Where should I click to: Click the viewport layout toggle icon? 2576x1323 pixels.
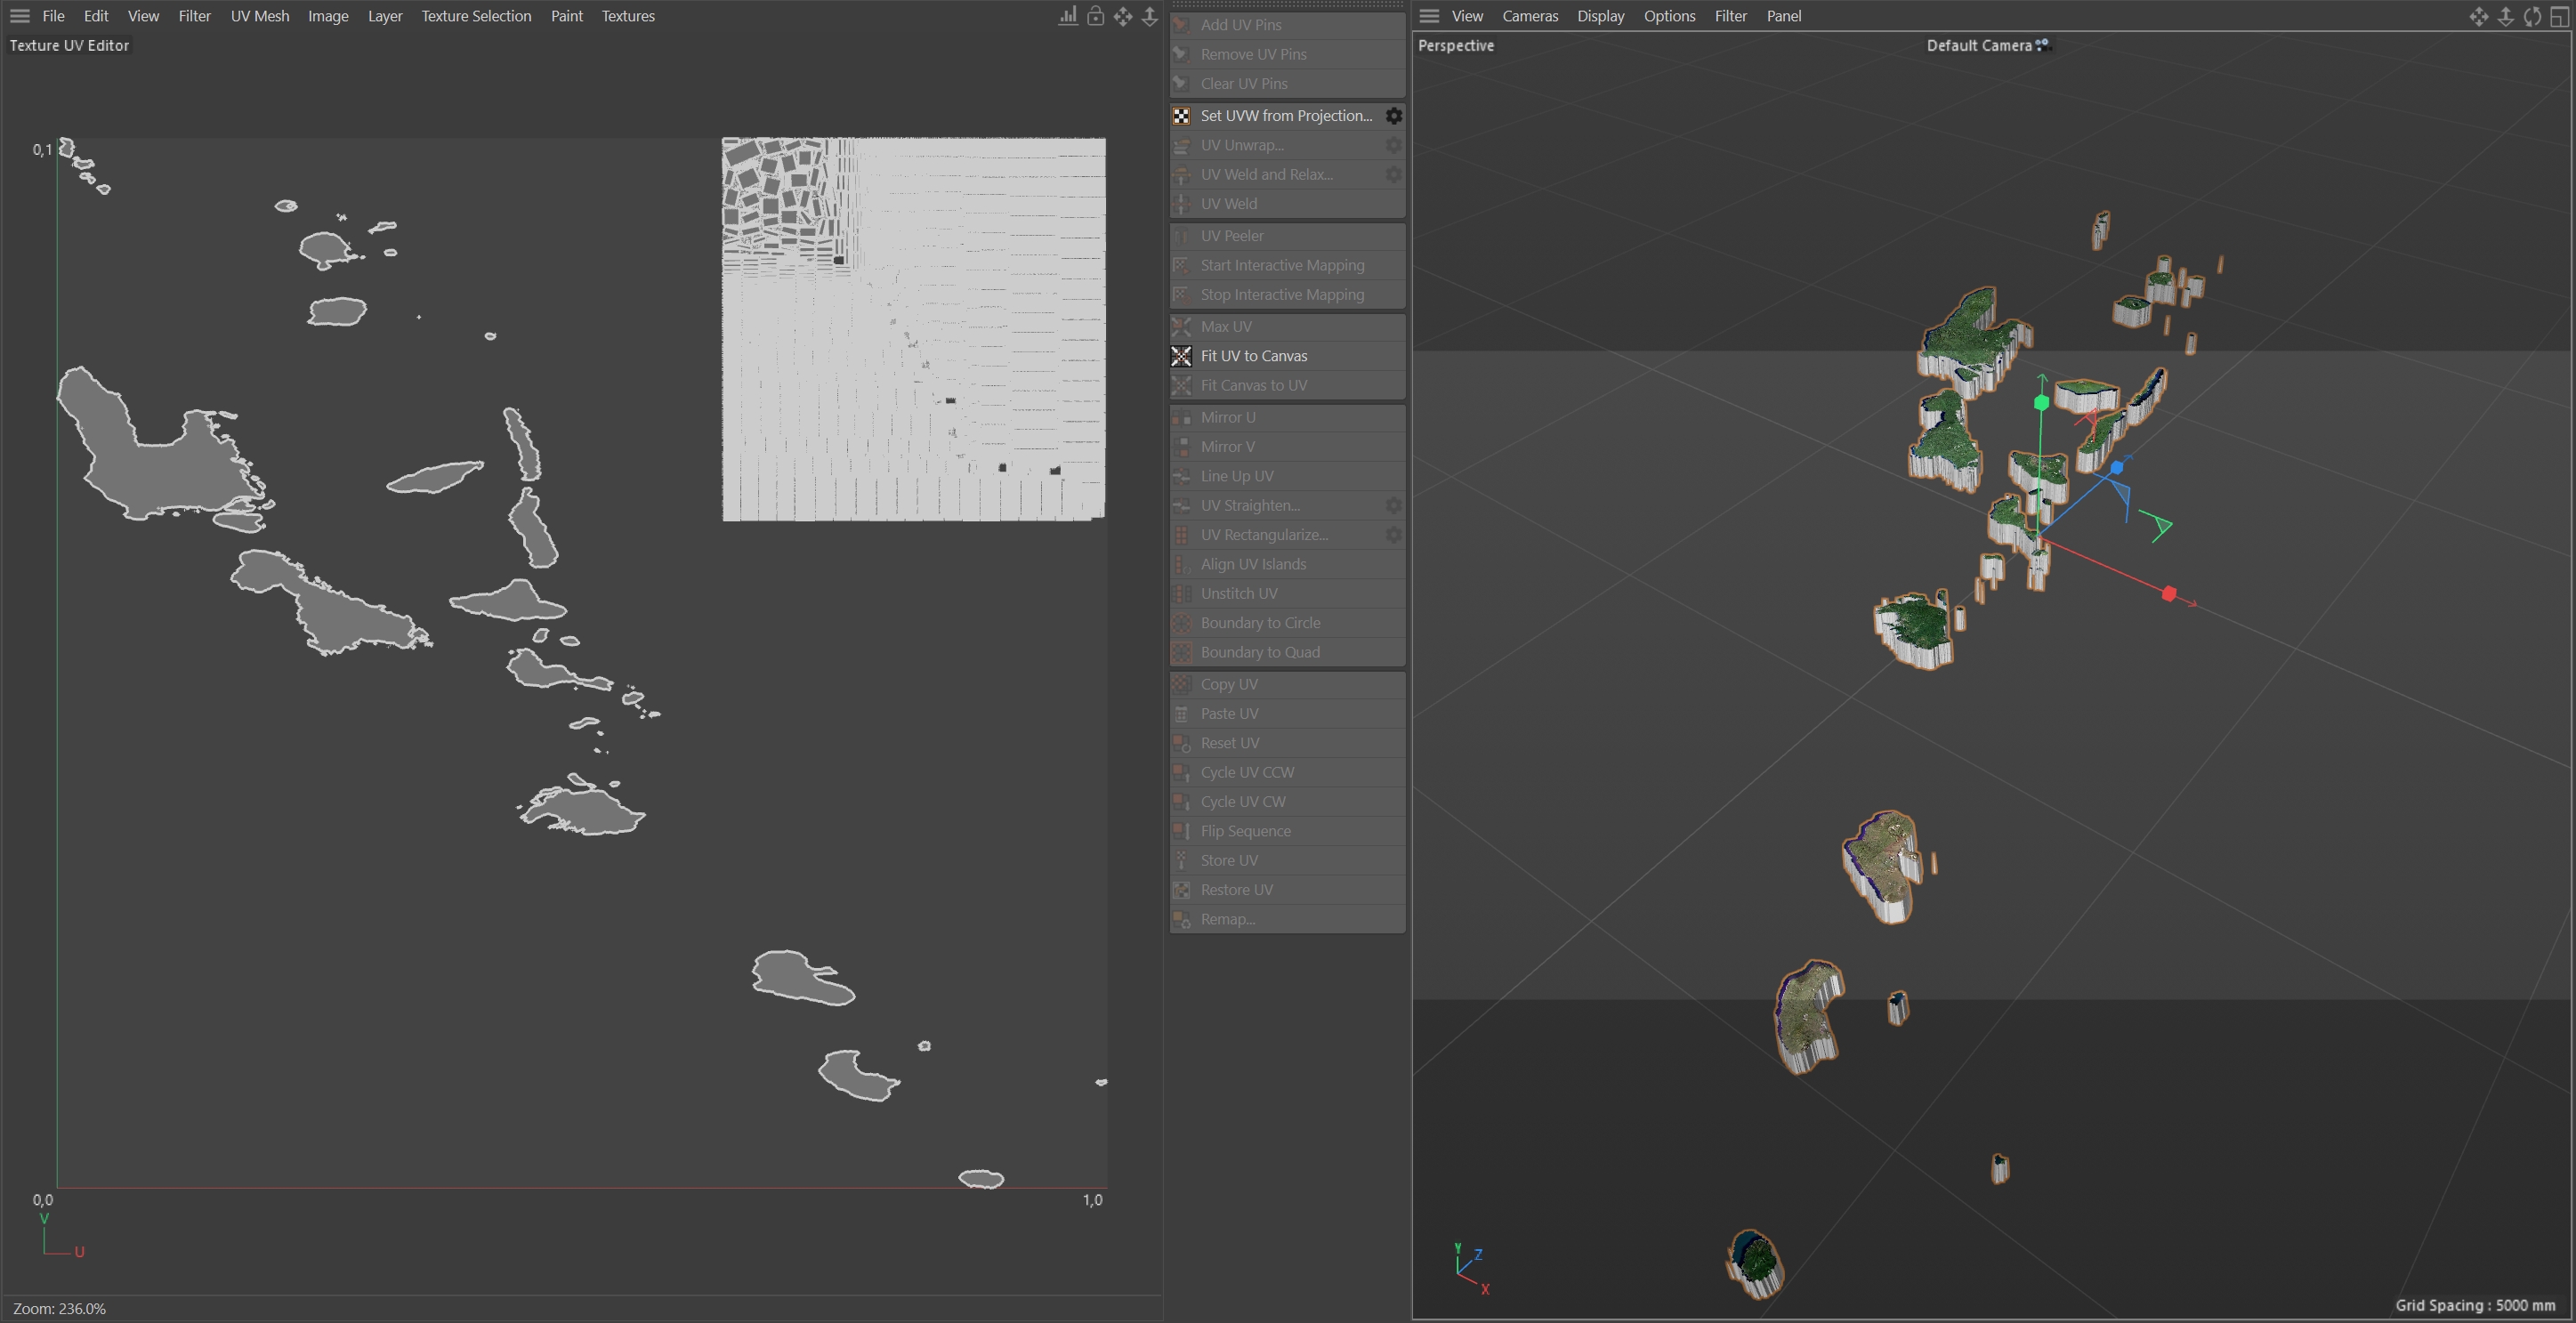coord(2560,16)
